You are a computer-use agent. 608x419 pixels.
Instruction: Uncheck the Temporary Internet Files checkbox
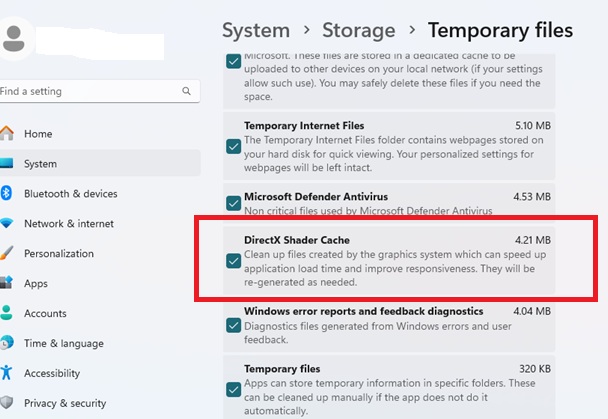point(233,144)
